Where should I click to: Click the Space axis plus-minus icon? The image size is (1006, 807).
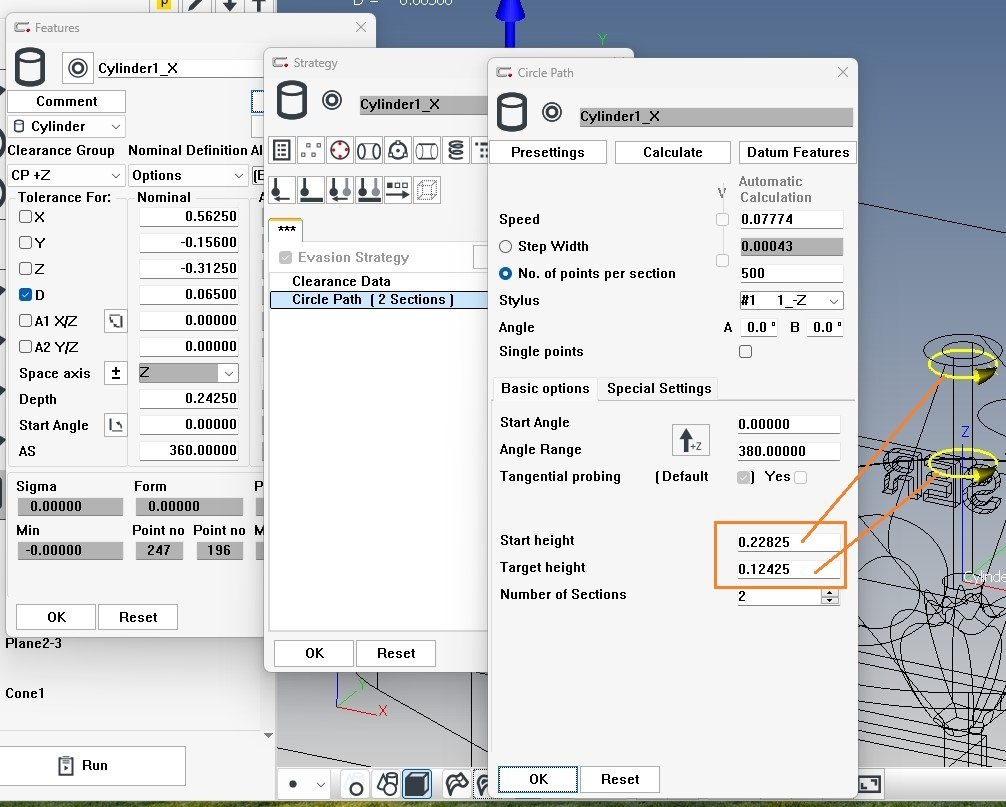click(x=116, y=373)
